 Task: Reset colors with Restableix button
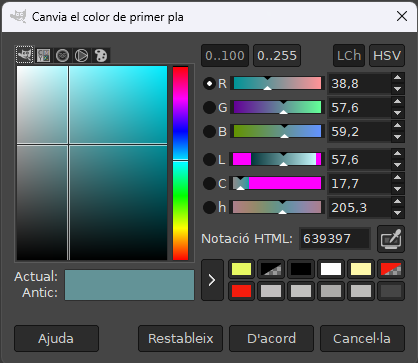point(180,339)
